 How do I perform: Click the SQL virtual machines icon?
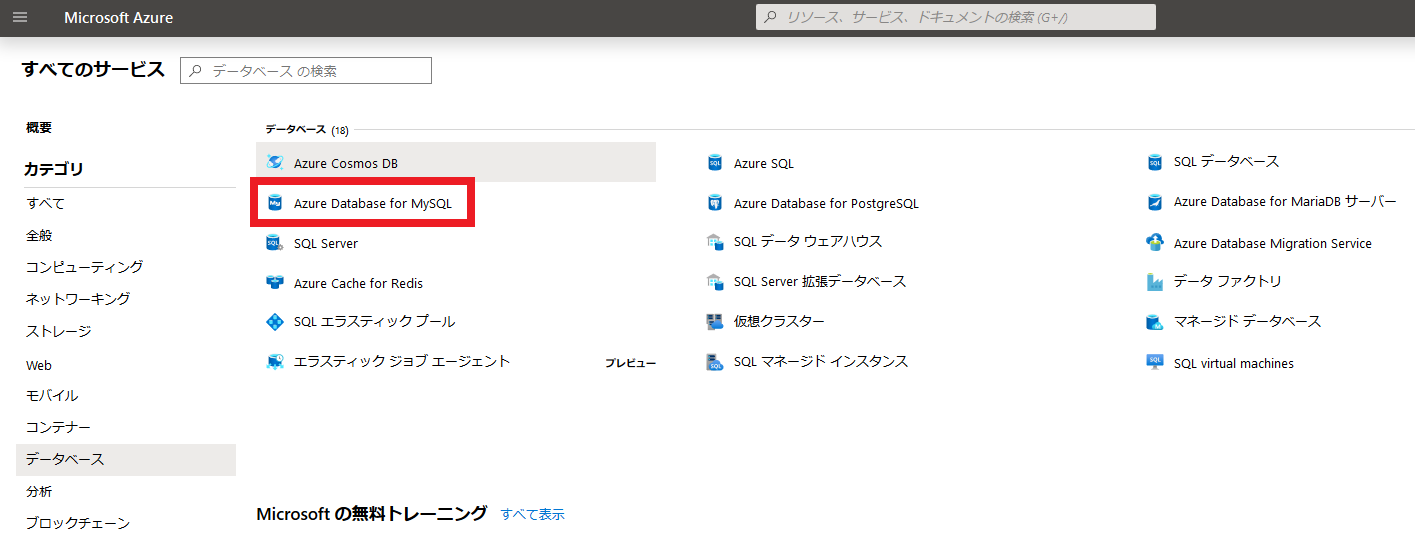click(x=1155, y=363)
